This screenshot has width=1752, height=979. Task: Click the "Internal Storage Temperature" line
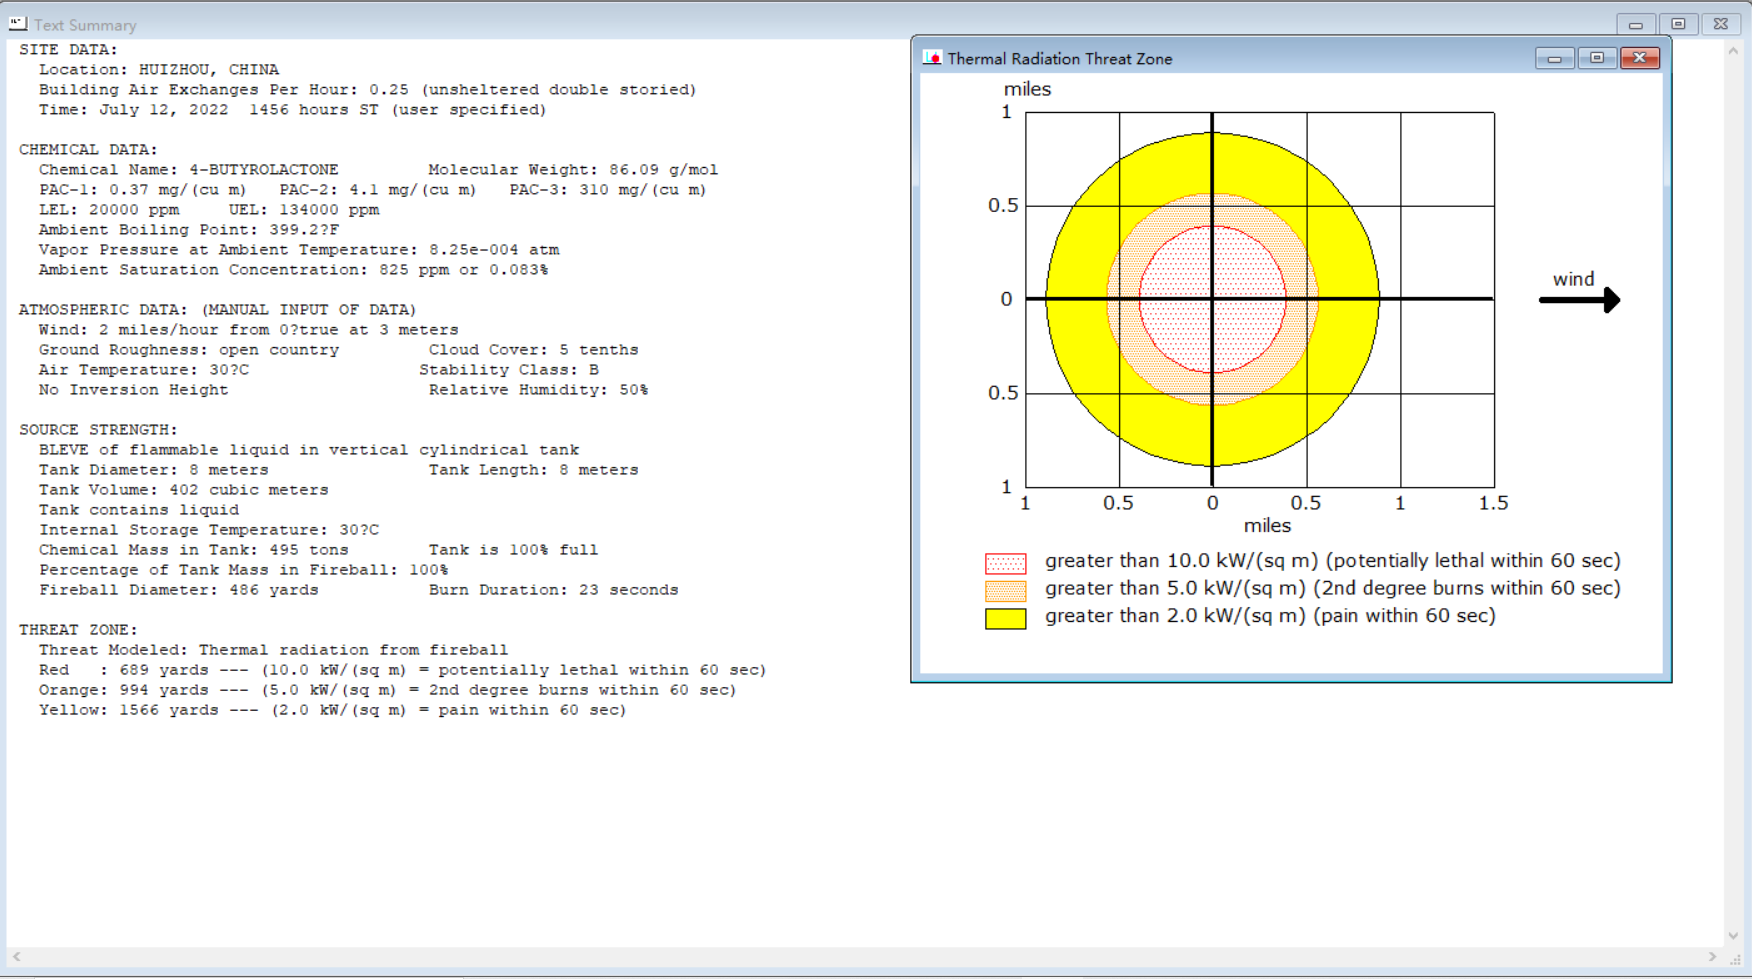tap(209, 530)
